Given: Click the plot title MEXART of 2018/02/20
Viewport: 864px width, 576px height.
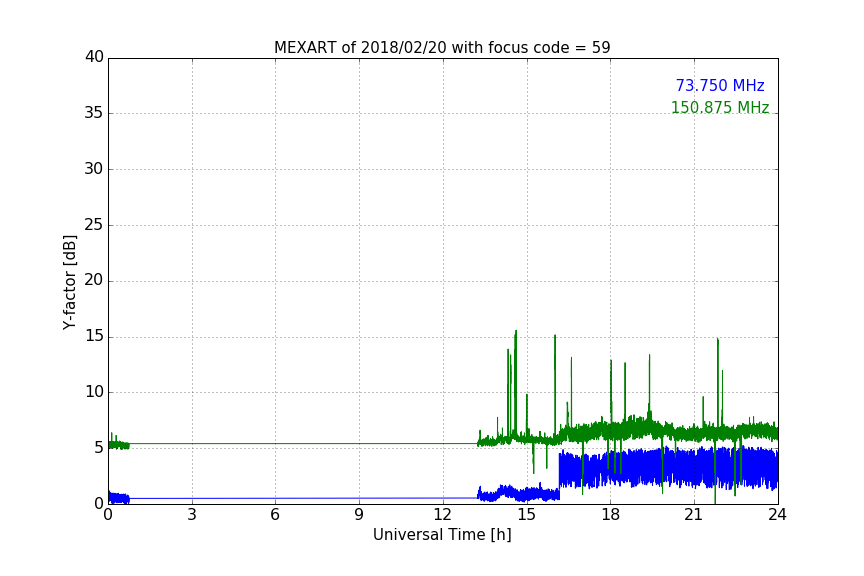Looking at the screenshot, I should point(442,48).
